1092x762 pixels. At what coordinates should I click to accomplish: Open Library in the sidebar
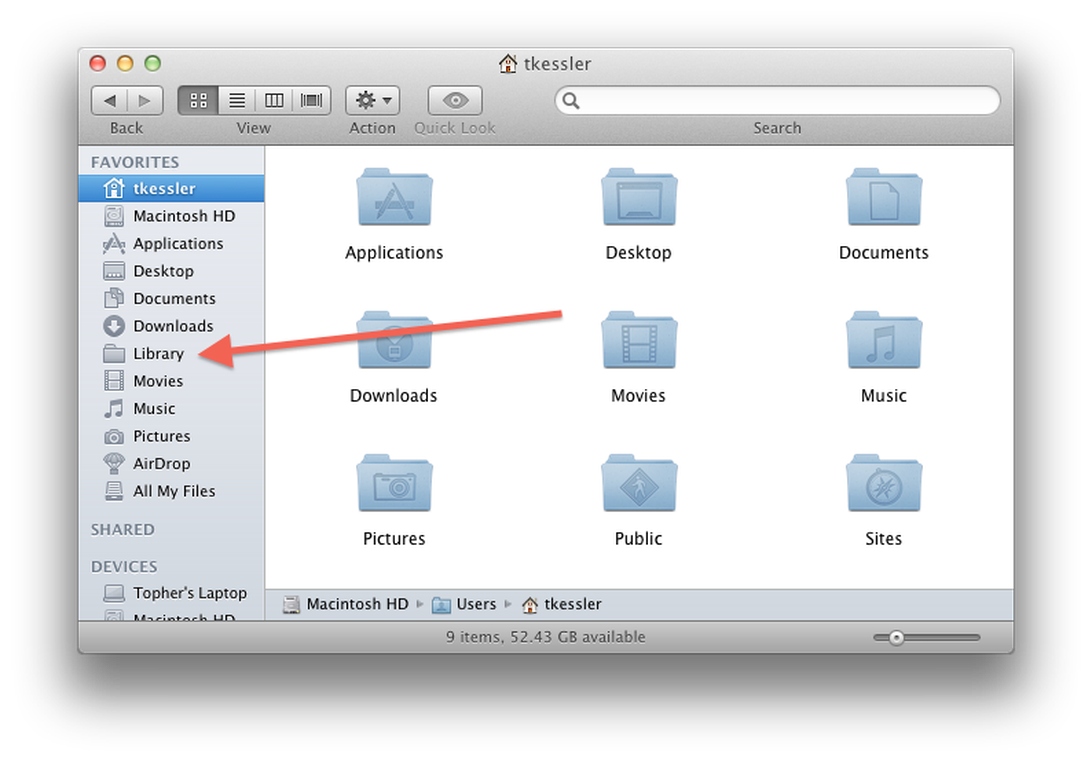(171, 353)
